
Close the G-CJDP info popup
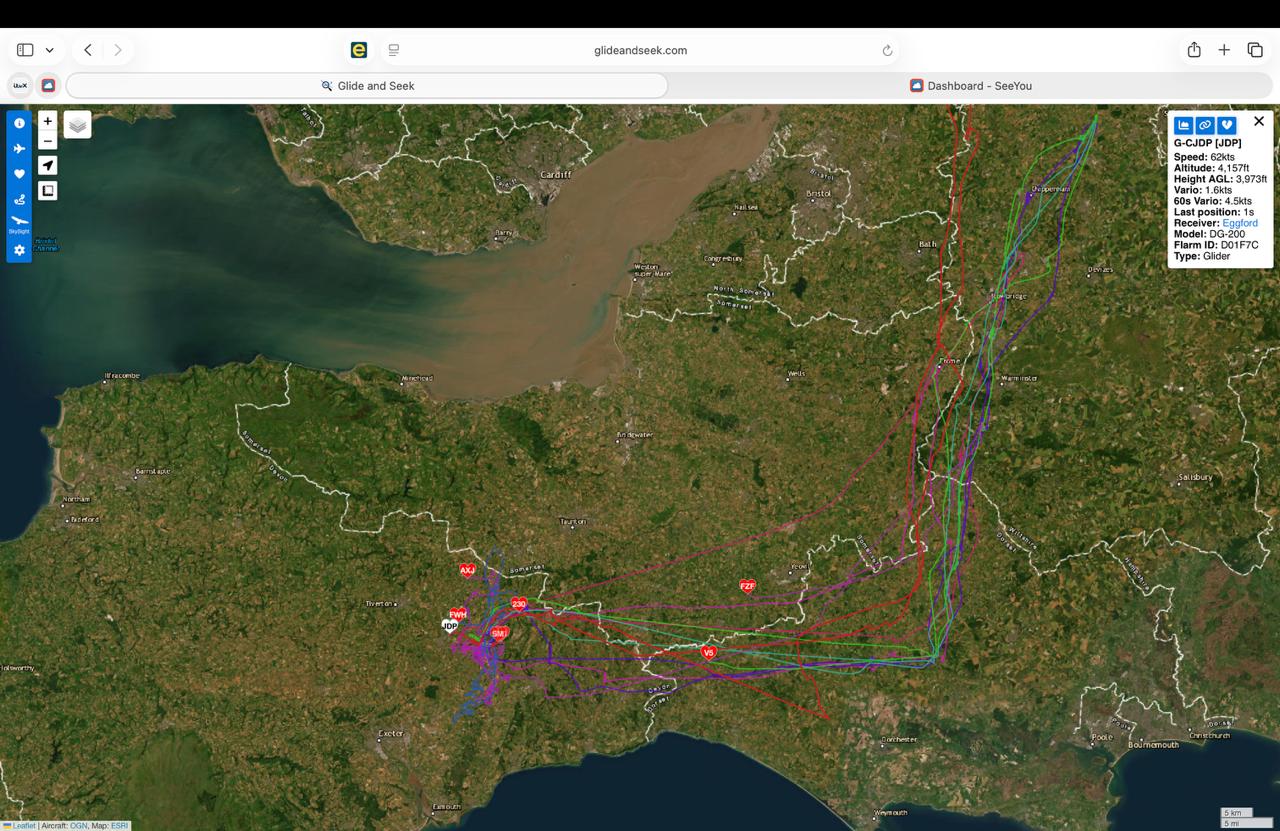[1259, 121]
